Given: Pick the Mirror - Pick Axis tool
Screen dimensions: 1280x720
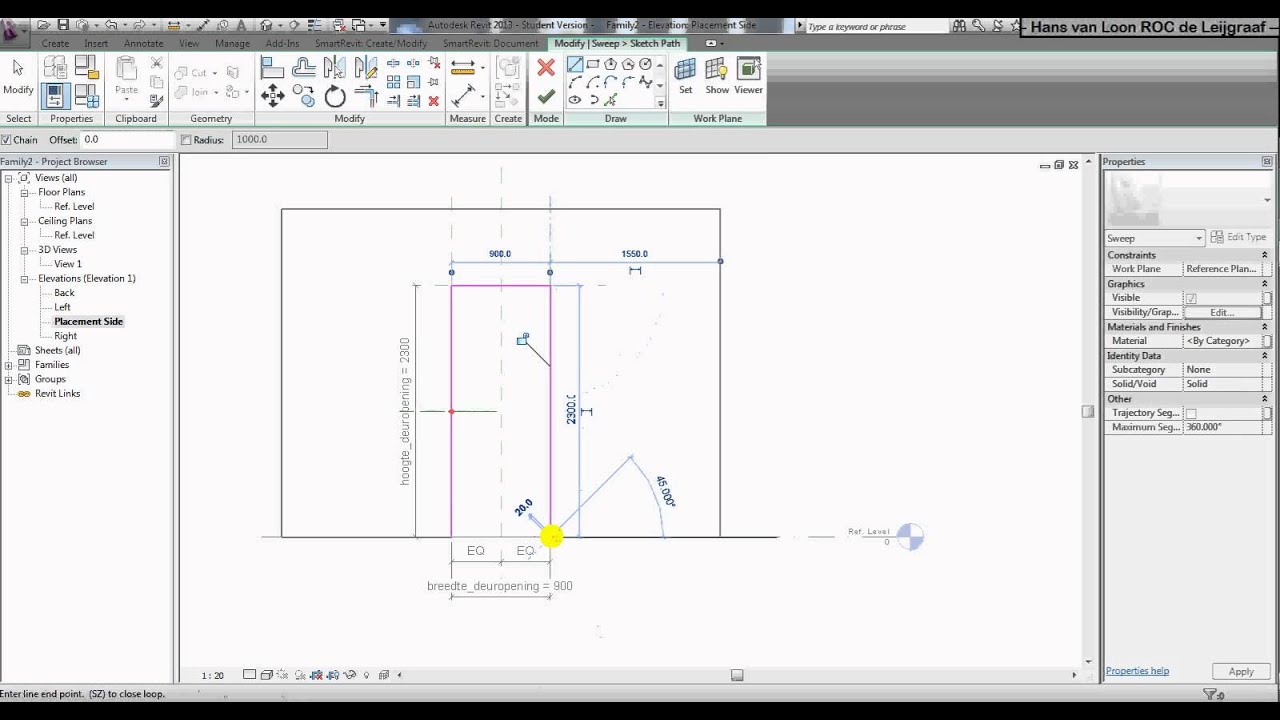Looking at the screenshot, I should (335, 67).
